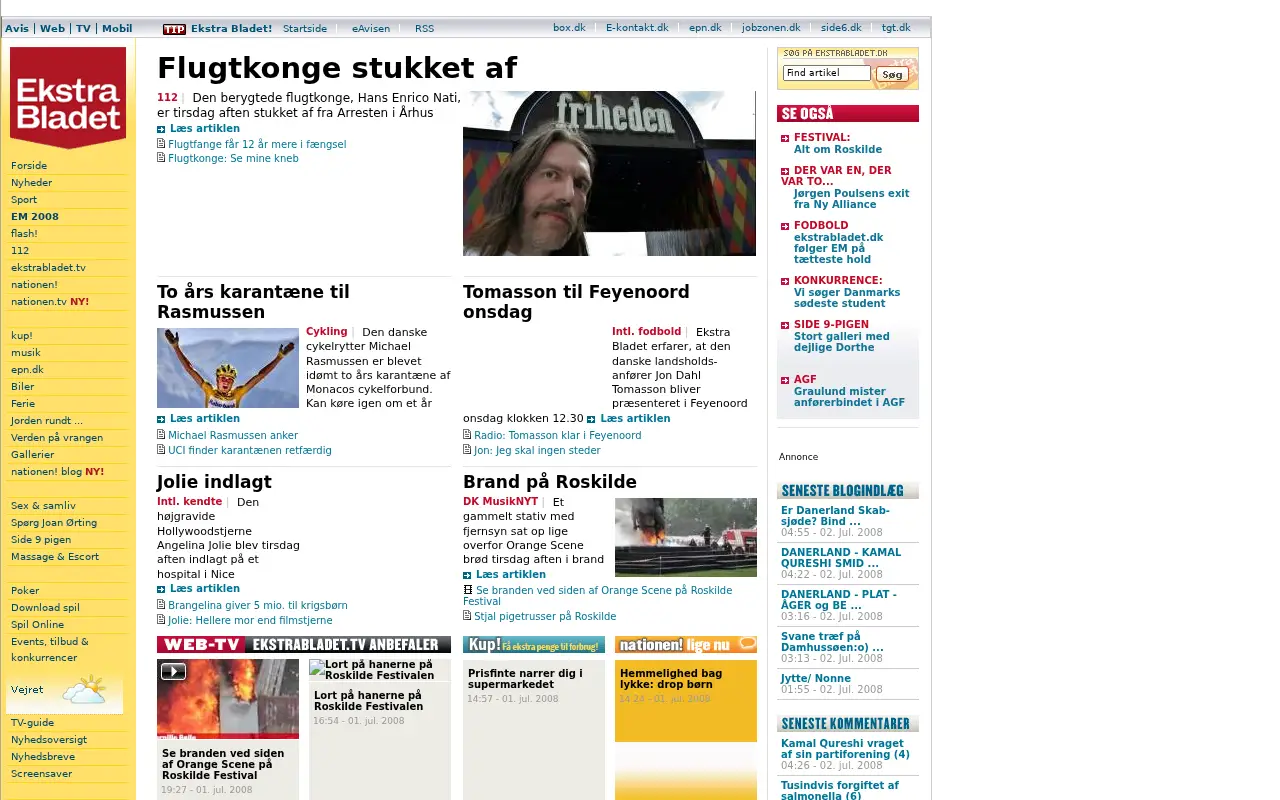Click arrow icon beside FODBOLD heading
This screenshot has width=1280, height=800.
(785, 226)
